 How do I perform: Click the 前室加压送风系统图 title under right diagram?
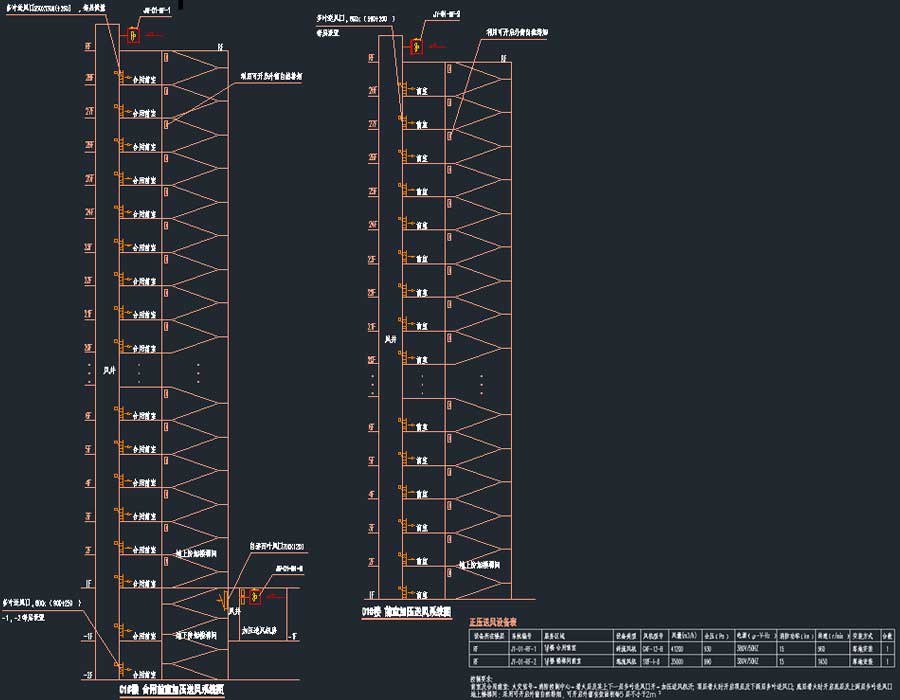[x=405, y=610]
